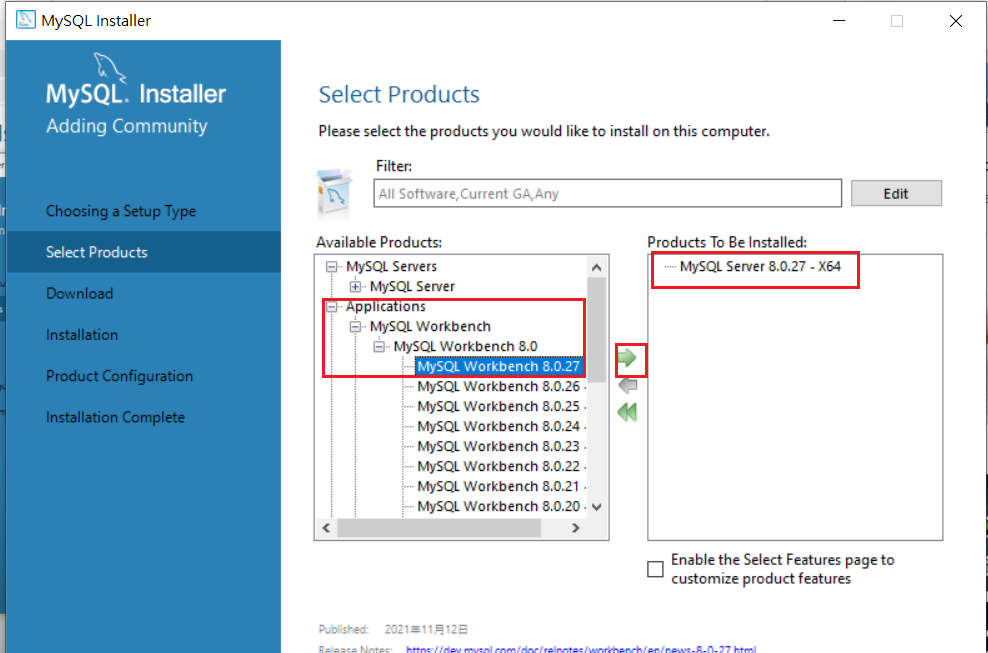Image resolution: width=988 pixels, height=653 pixels.
Task: Select MySQL Workbench 8.0.23 in tree
Action: pyautogui.click(x=498, y=447)
